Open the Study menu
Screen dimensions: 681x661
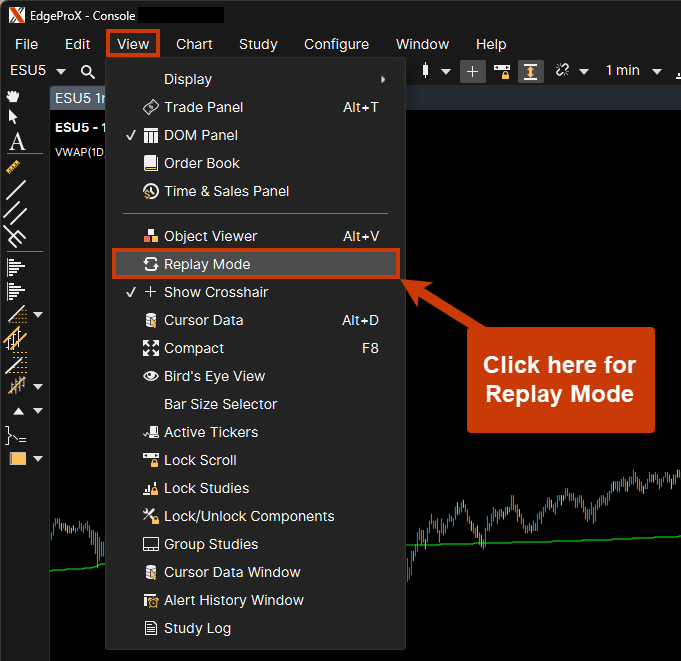258,44
